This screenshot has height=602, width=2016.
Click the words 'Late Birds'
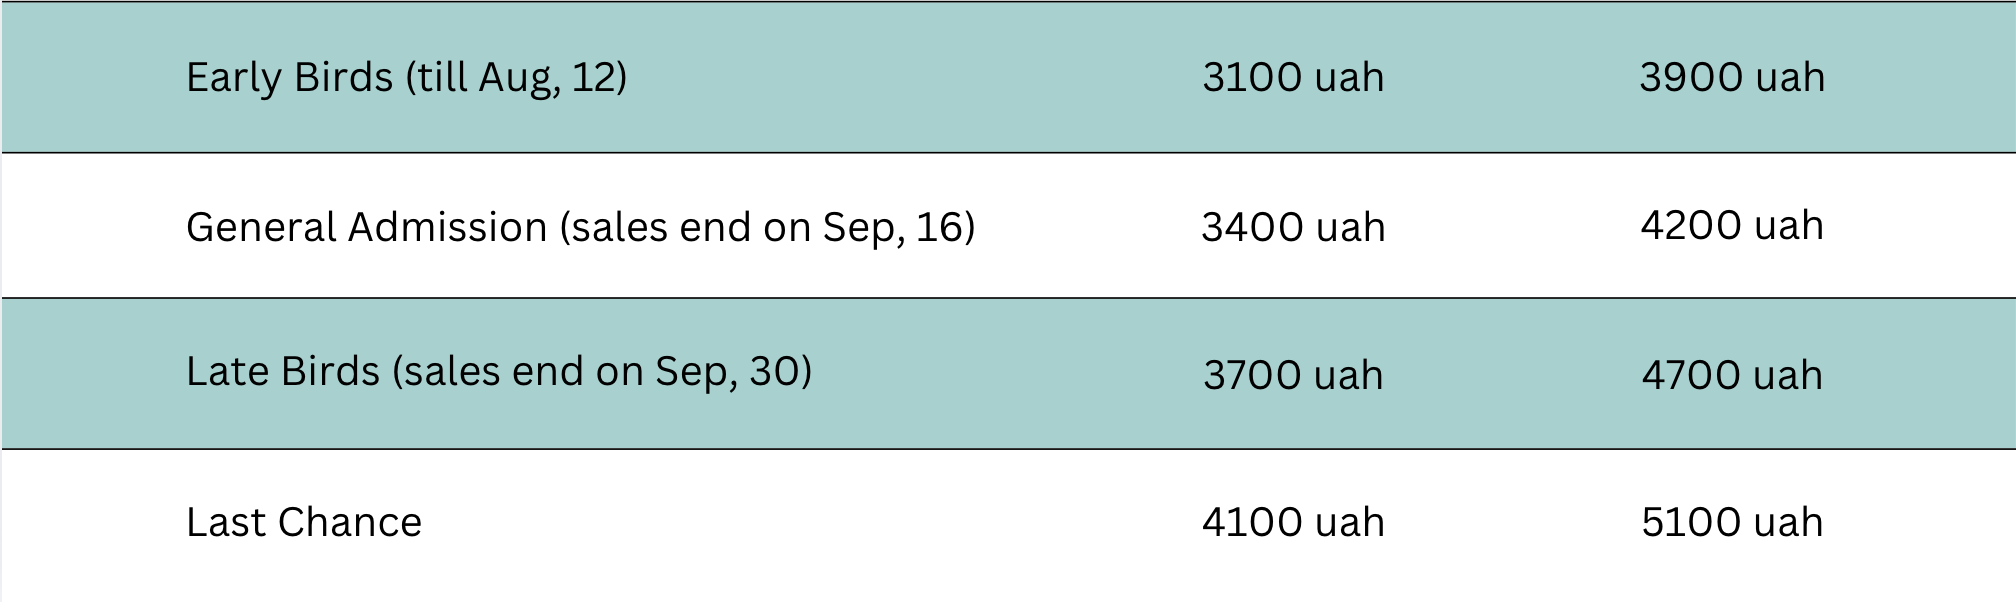click(283, 372)
